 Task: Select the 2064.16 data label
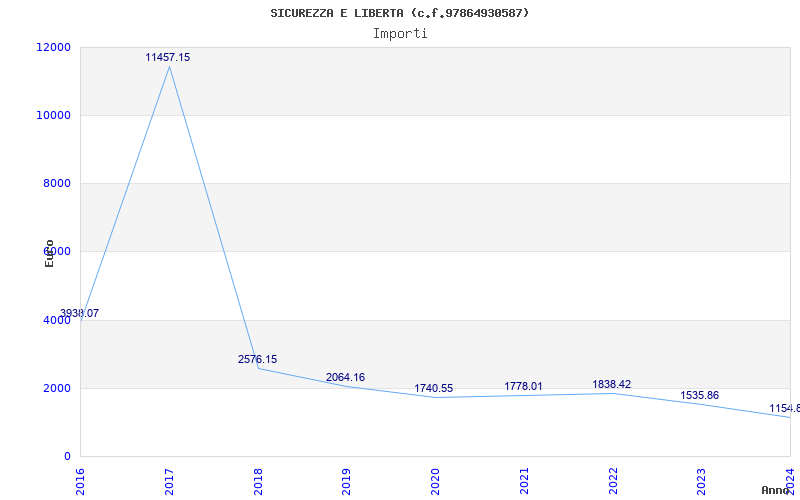(x=345, y=378)
